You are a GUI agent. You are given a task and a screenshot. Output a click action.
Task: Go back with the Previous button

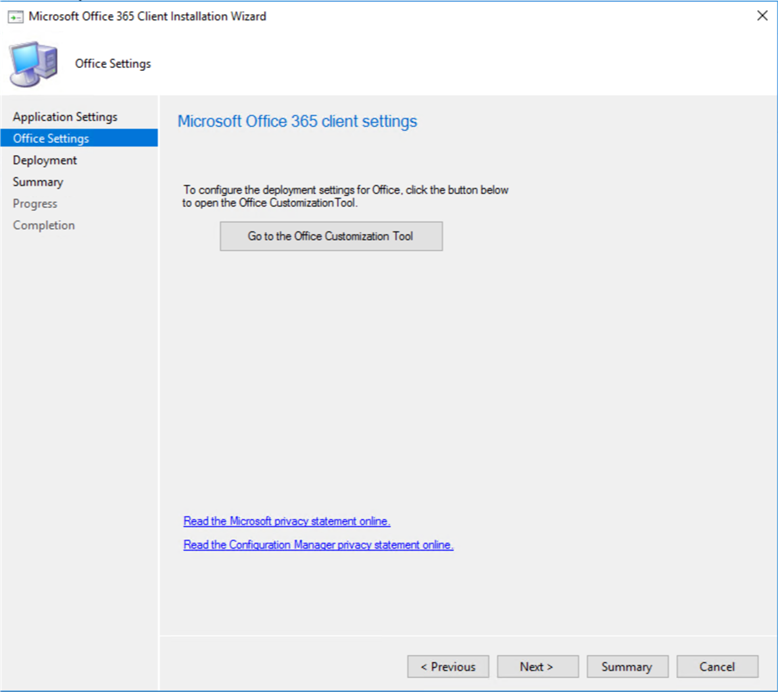pyautogui.click(x=448, y=667)
